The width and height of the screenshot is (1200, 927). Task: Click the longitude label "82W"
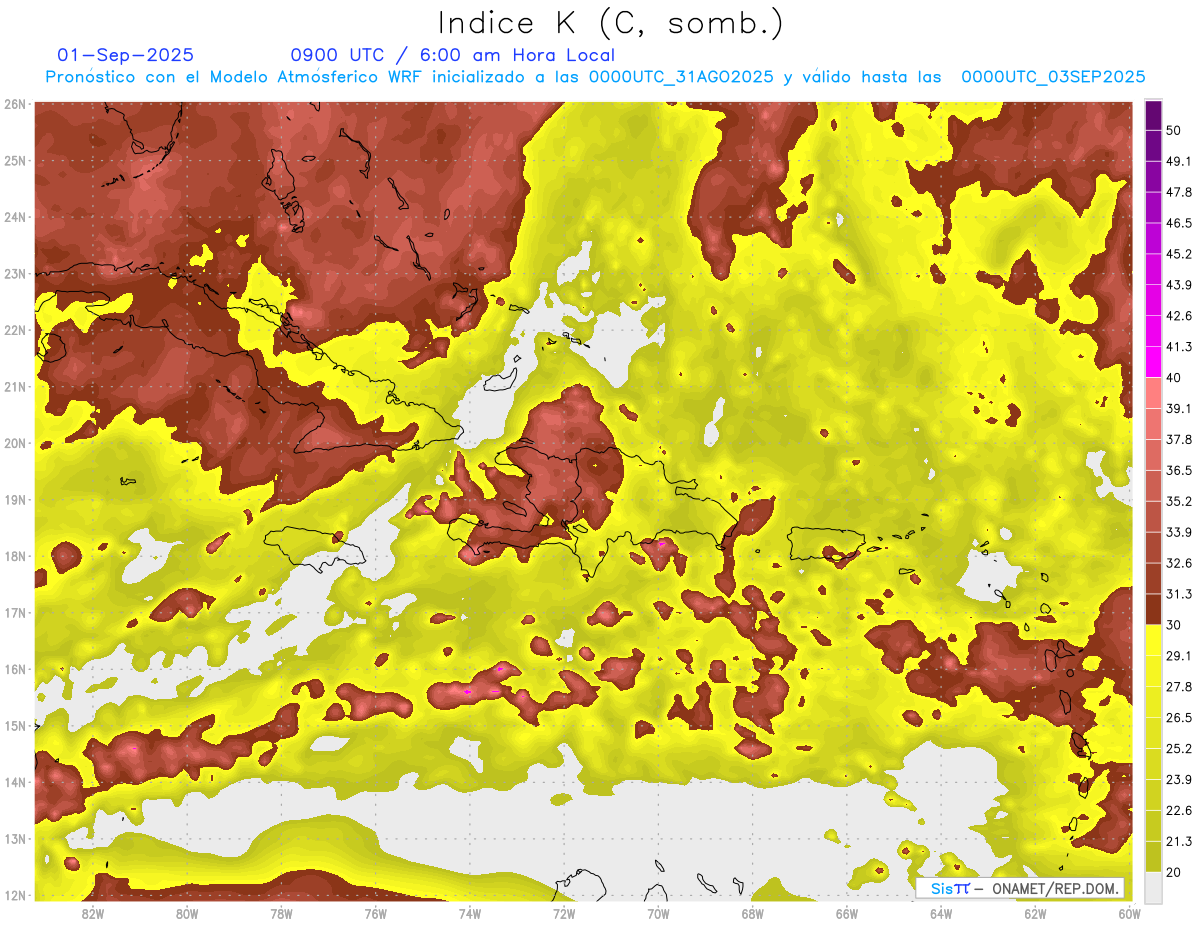(93, 914)
